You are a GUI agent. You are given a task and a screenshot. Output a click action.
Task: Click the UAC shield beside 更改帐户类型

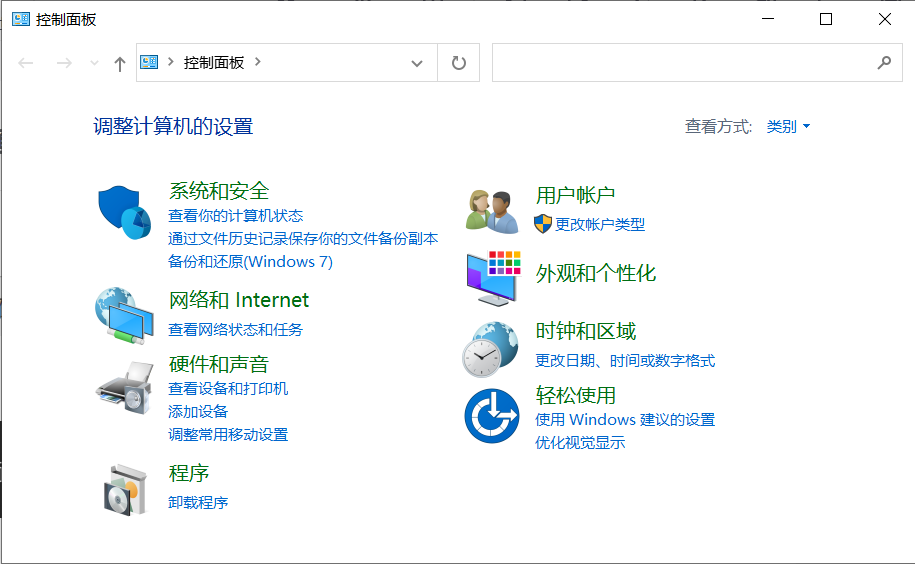pos(543,224)
